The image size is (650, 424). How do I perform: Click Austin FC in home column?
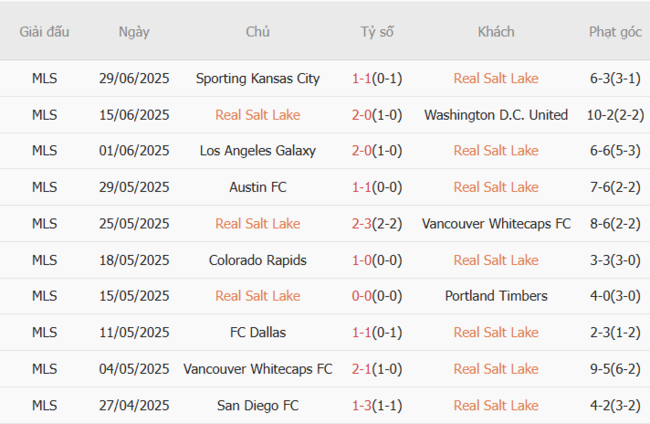pyautogui.click(x=258, y=187)
